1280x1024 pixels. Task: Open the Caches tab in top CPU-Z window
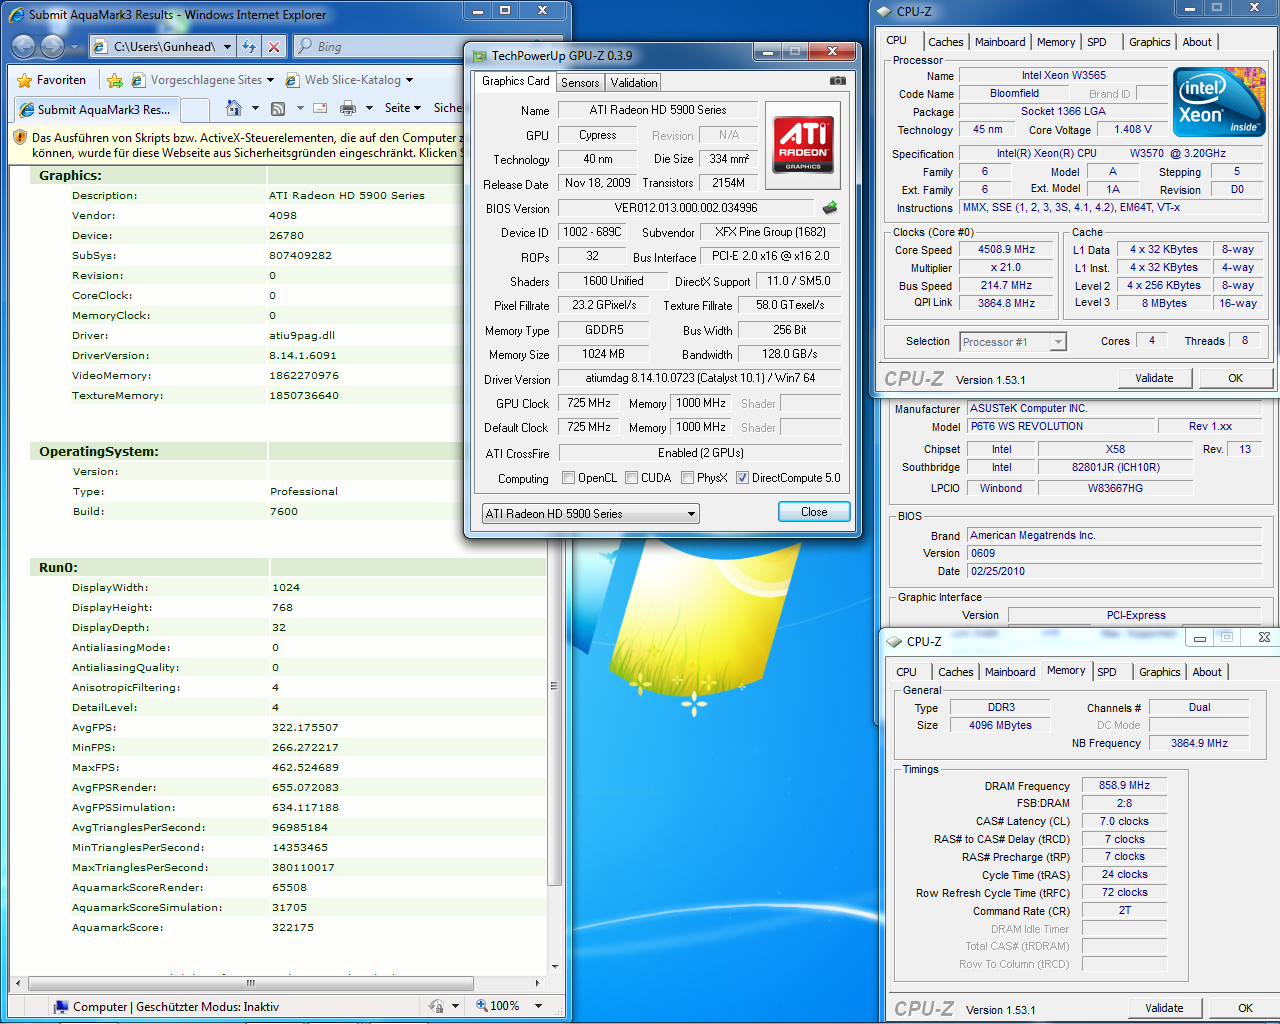click(x=945, y=42)
